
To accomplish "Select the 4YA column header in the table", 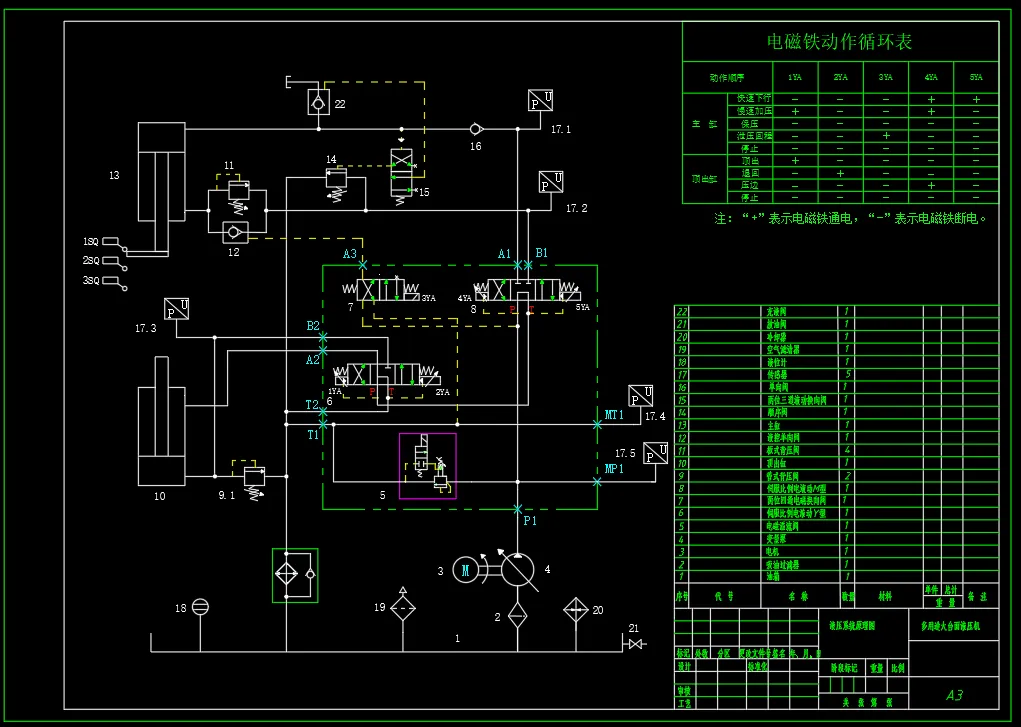I will pyautogui.click(x=931, y=78).
